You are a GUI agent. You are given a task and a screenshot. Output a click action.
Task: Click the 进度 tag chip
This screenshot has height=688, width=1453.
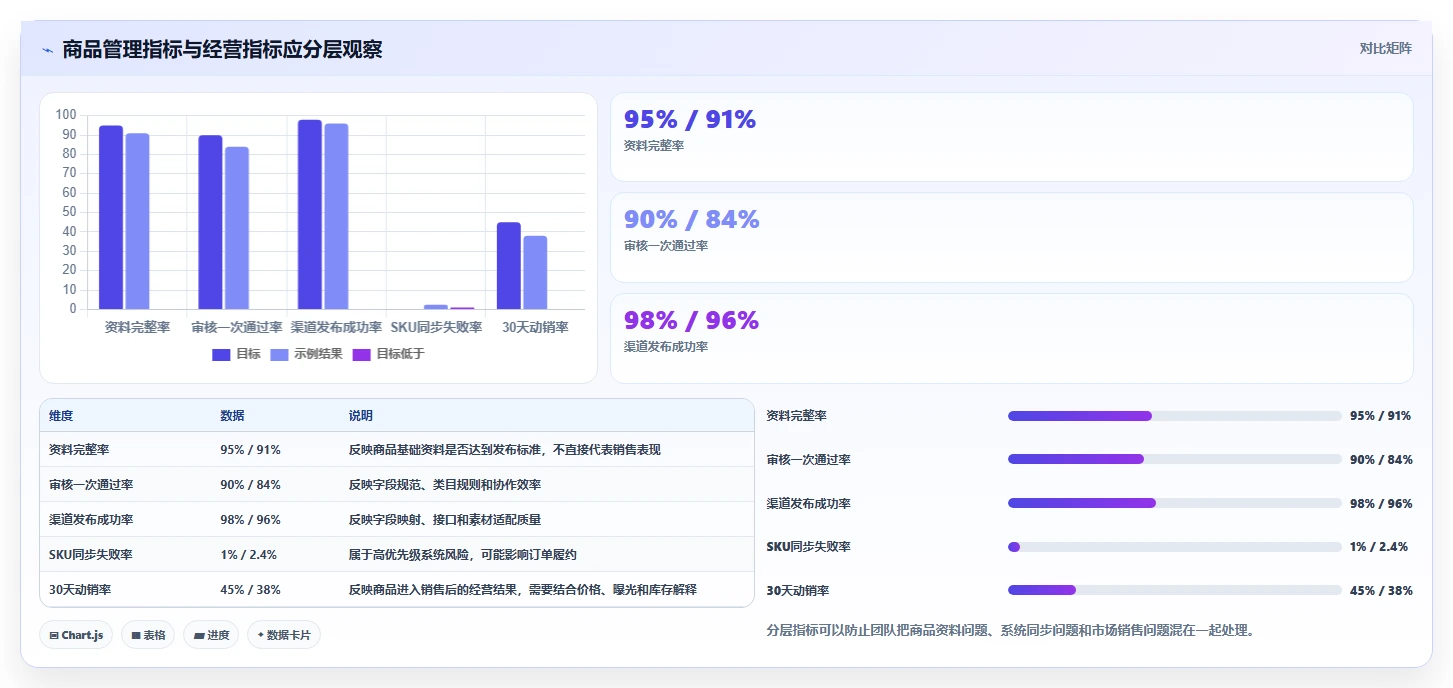pos(211,635)
